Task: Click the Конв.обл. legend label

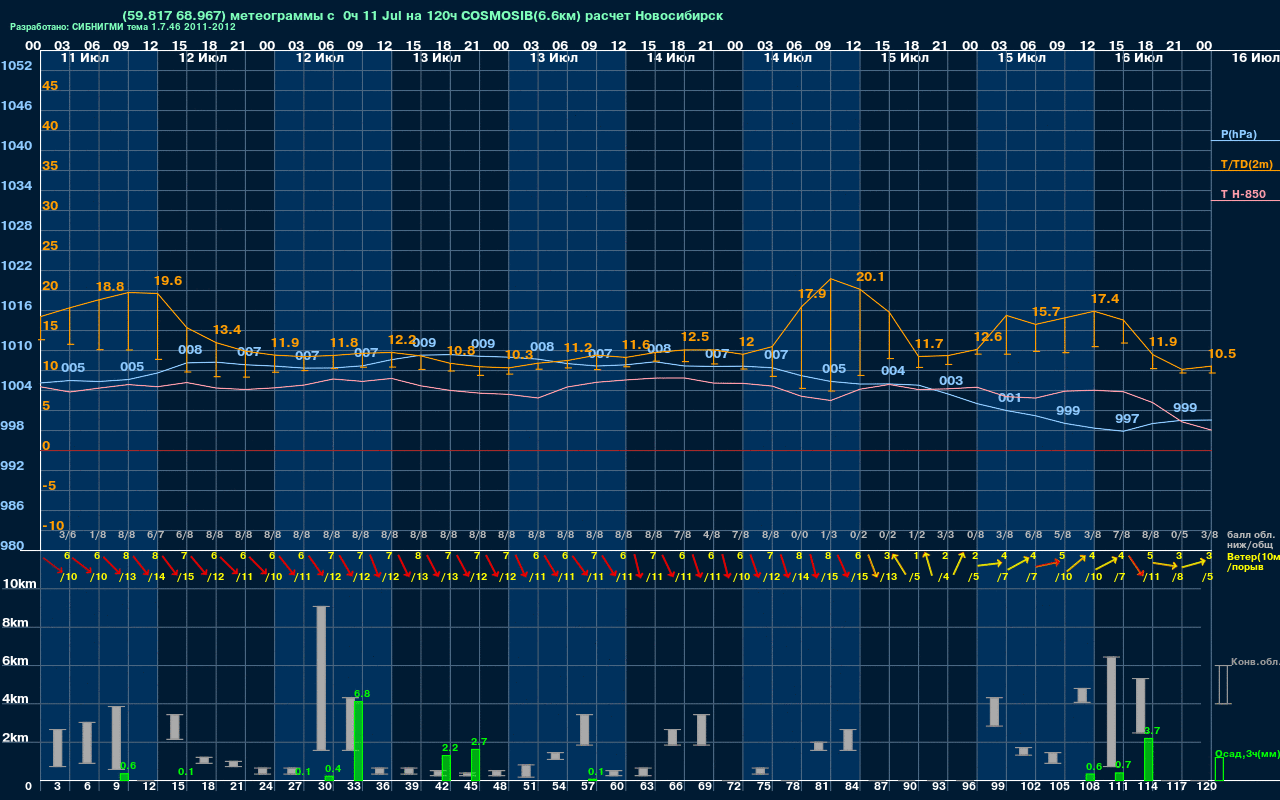Action: pyautogui.click(x=1255, y=662)
